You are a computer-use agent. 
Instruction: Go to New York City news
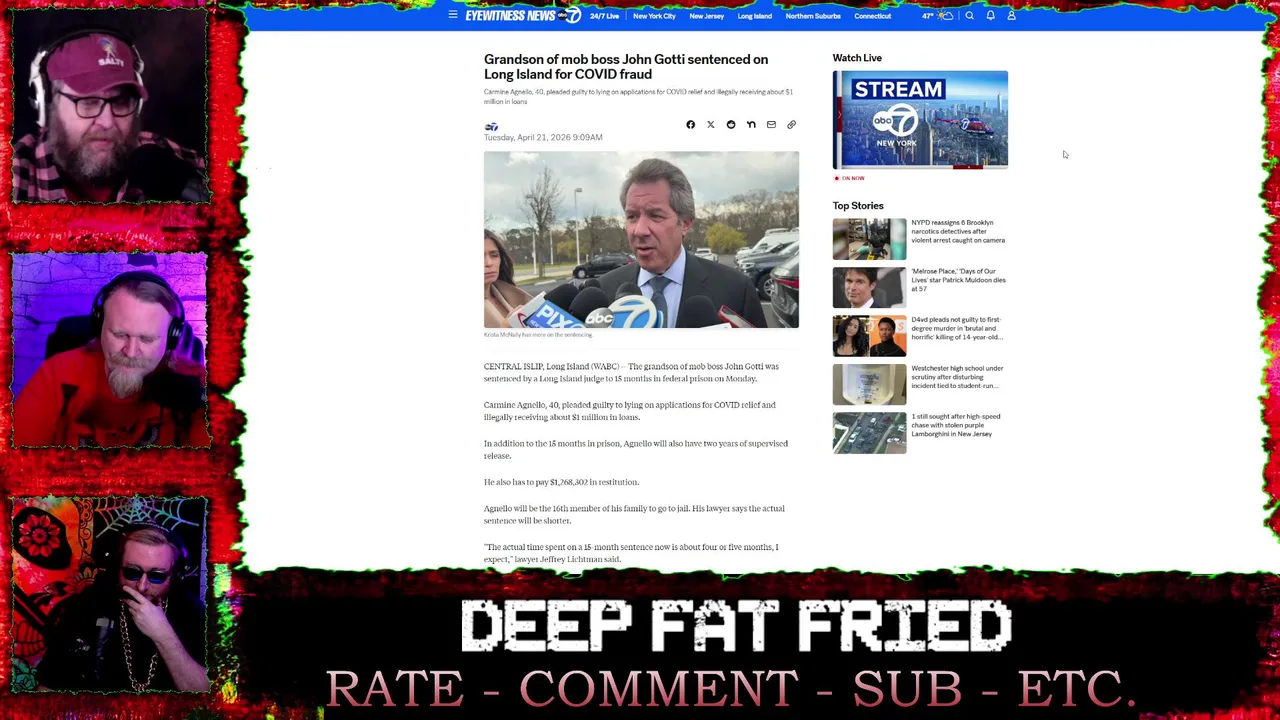[x=654, y=16]
